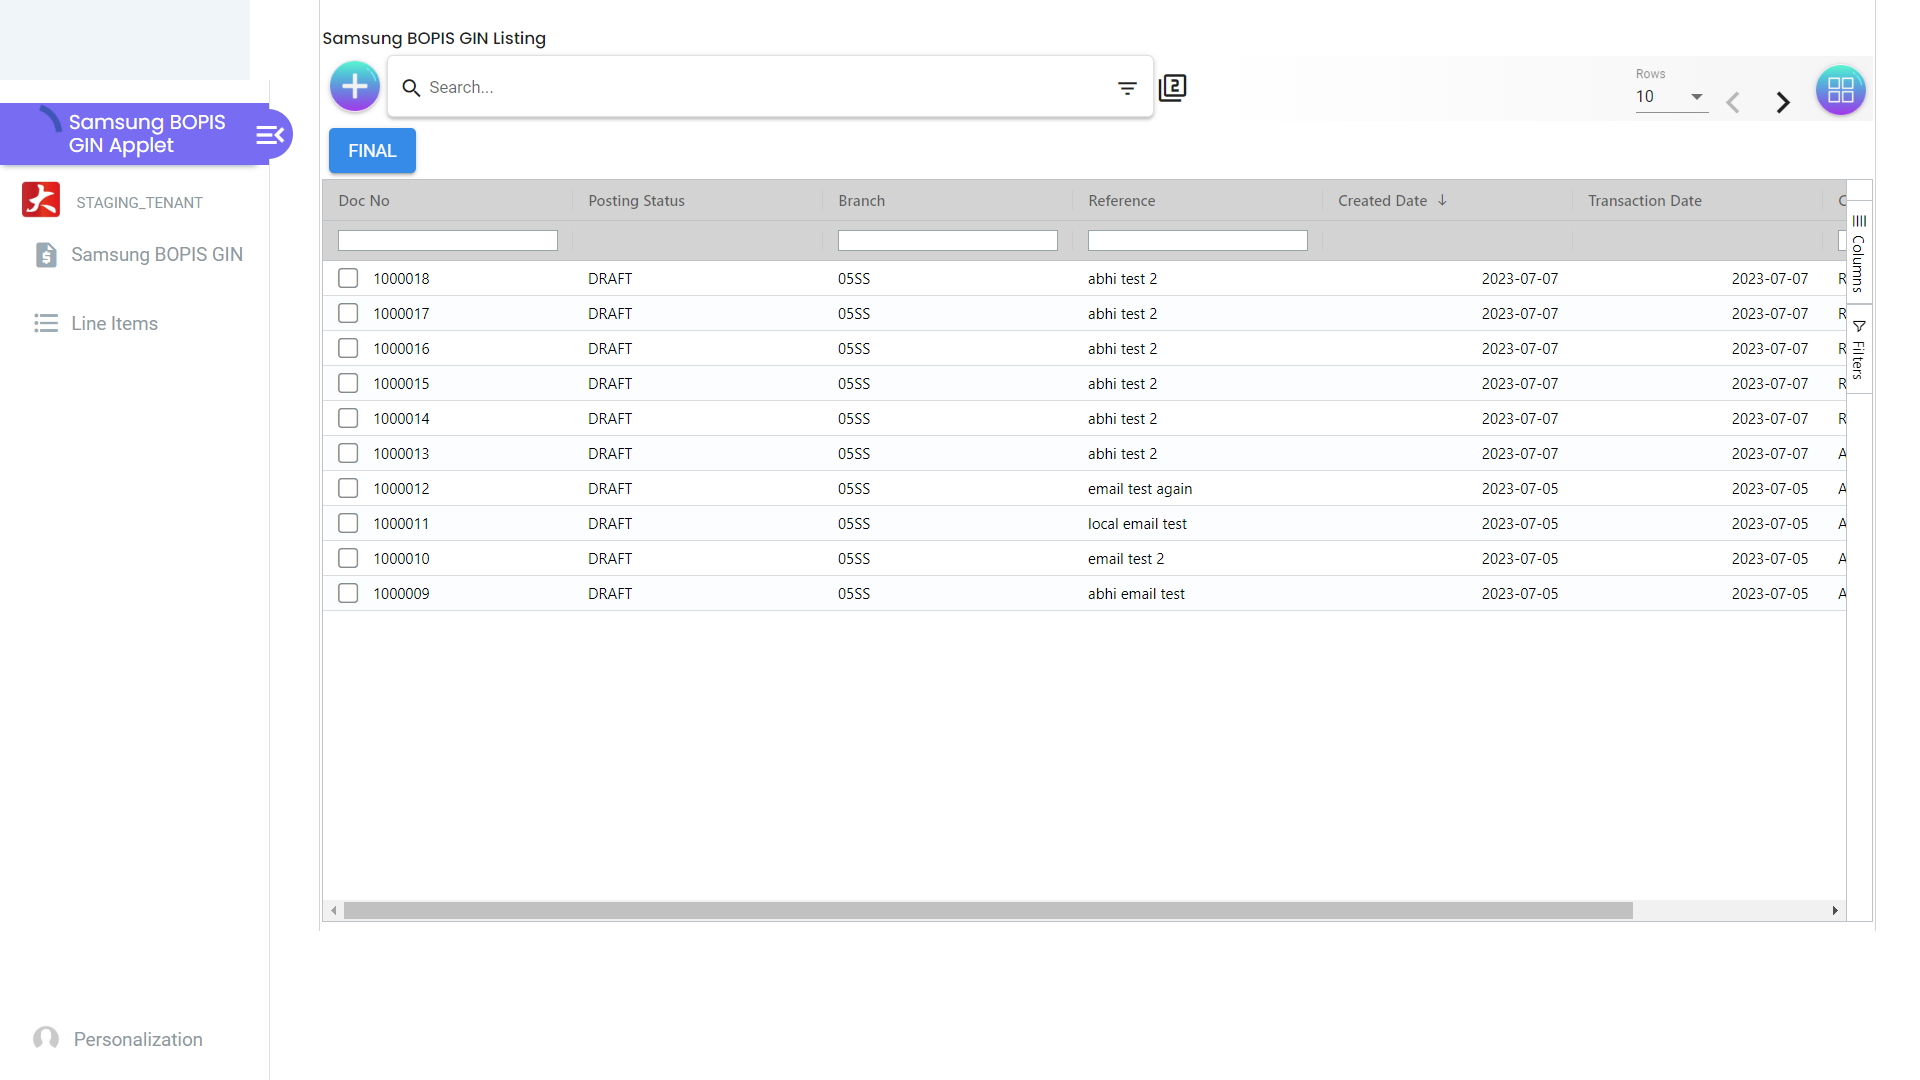Image resolution: width=1920 pixels, height=1080 pixels.
Task: Select the checkbox for row 1000013
Action: pyautogui.click(x=348, y=454)
